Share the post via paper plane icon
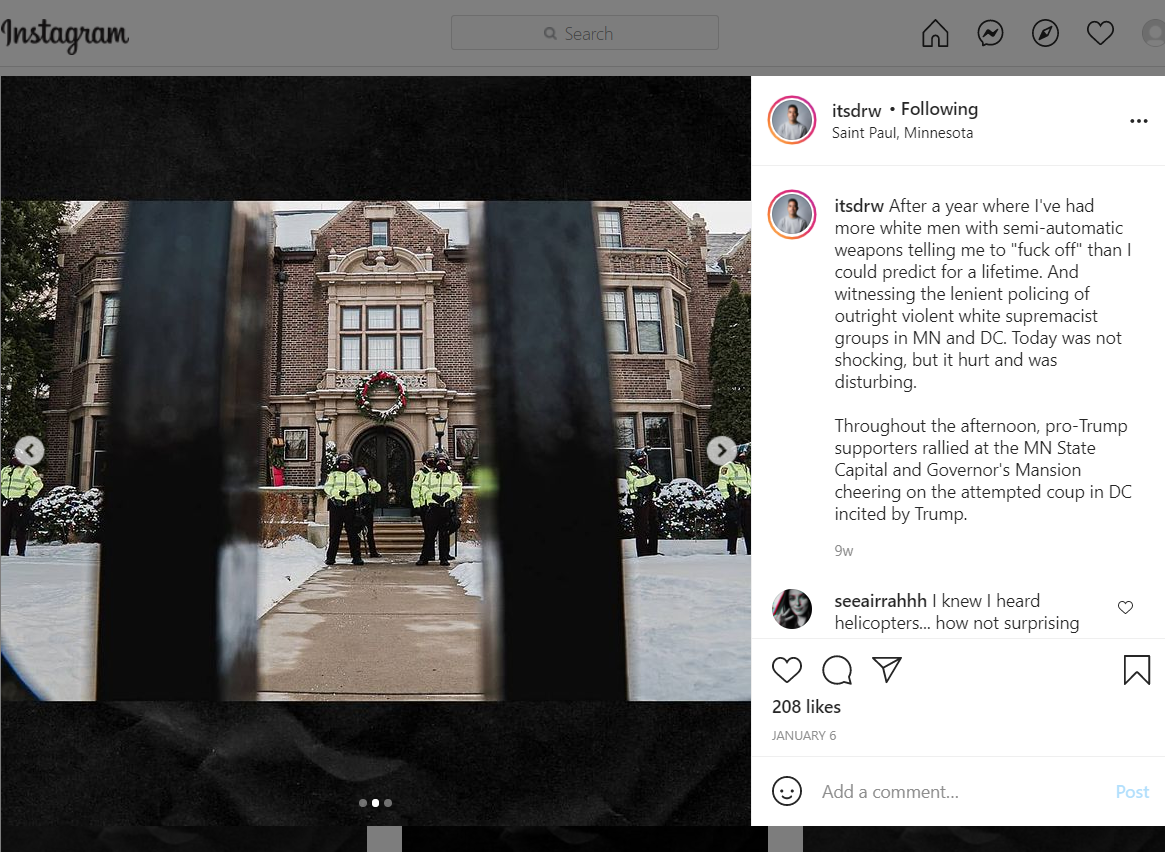This screenshot has height=852, width=1165. (887, 670)
